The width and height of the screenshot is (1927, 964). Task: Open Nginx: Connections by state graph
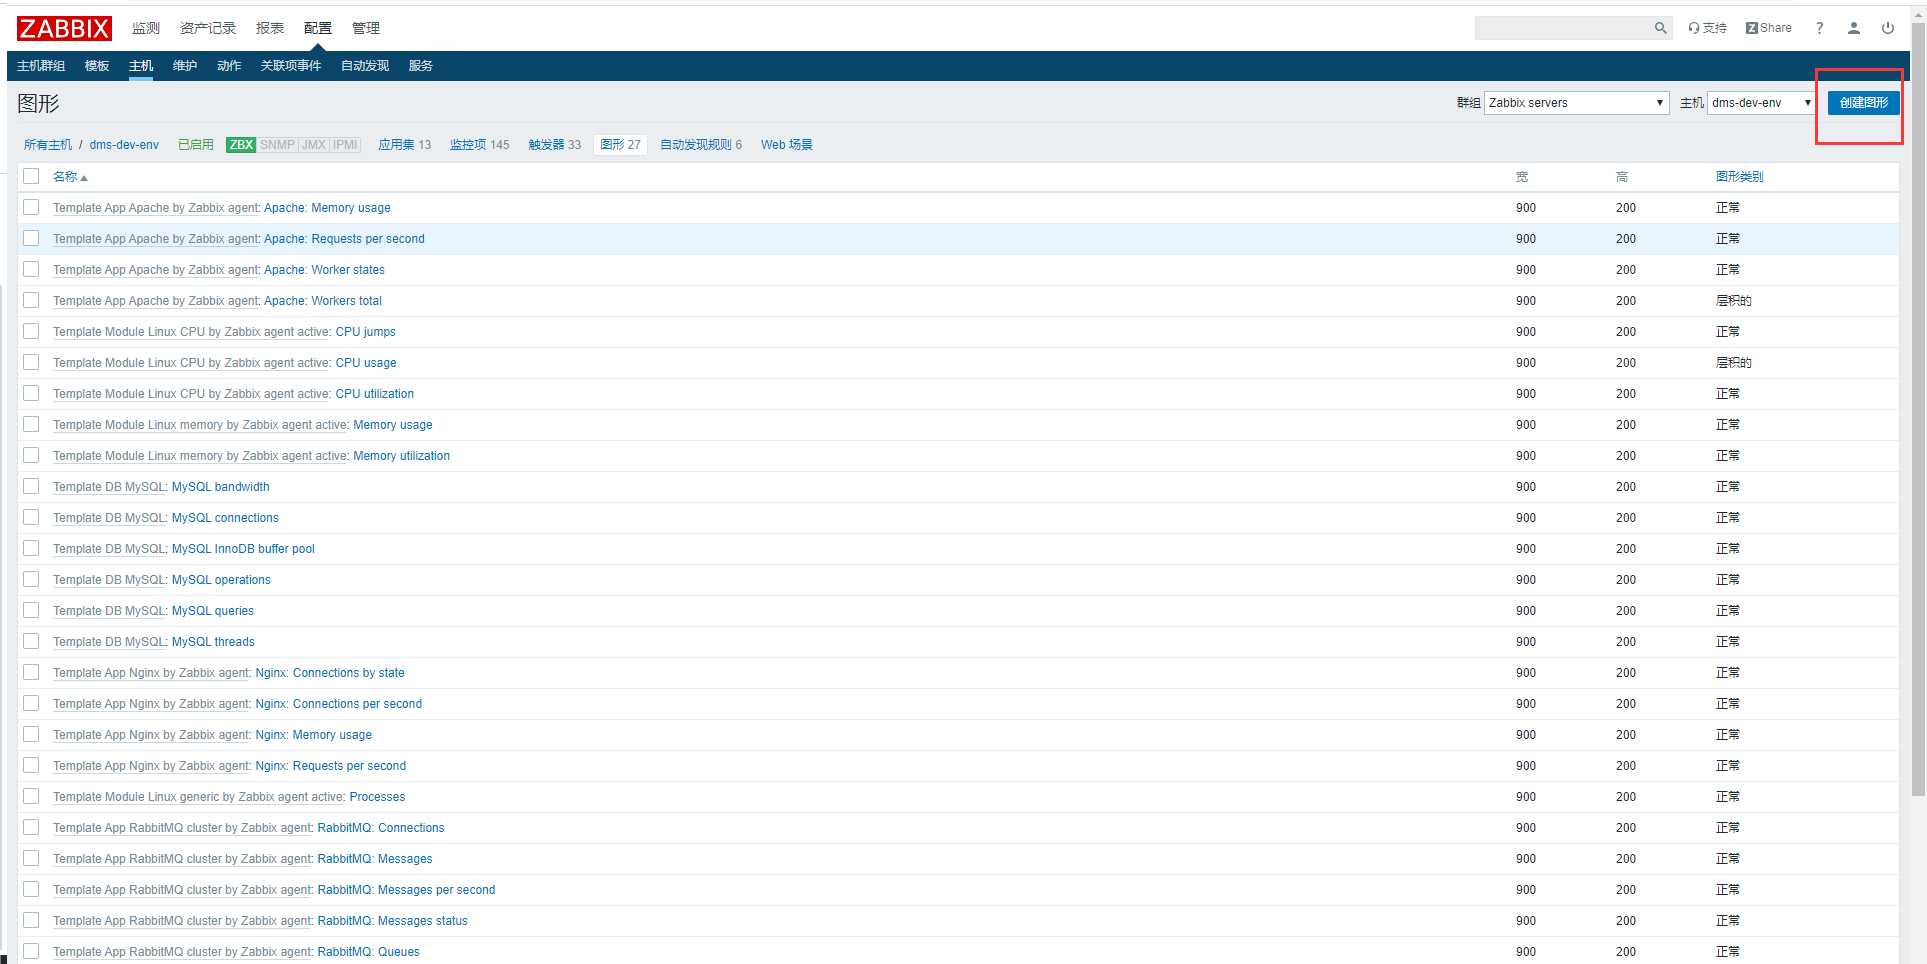click(x=330, y=673)
